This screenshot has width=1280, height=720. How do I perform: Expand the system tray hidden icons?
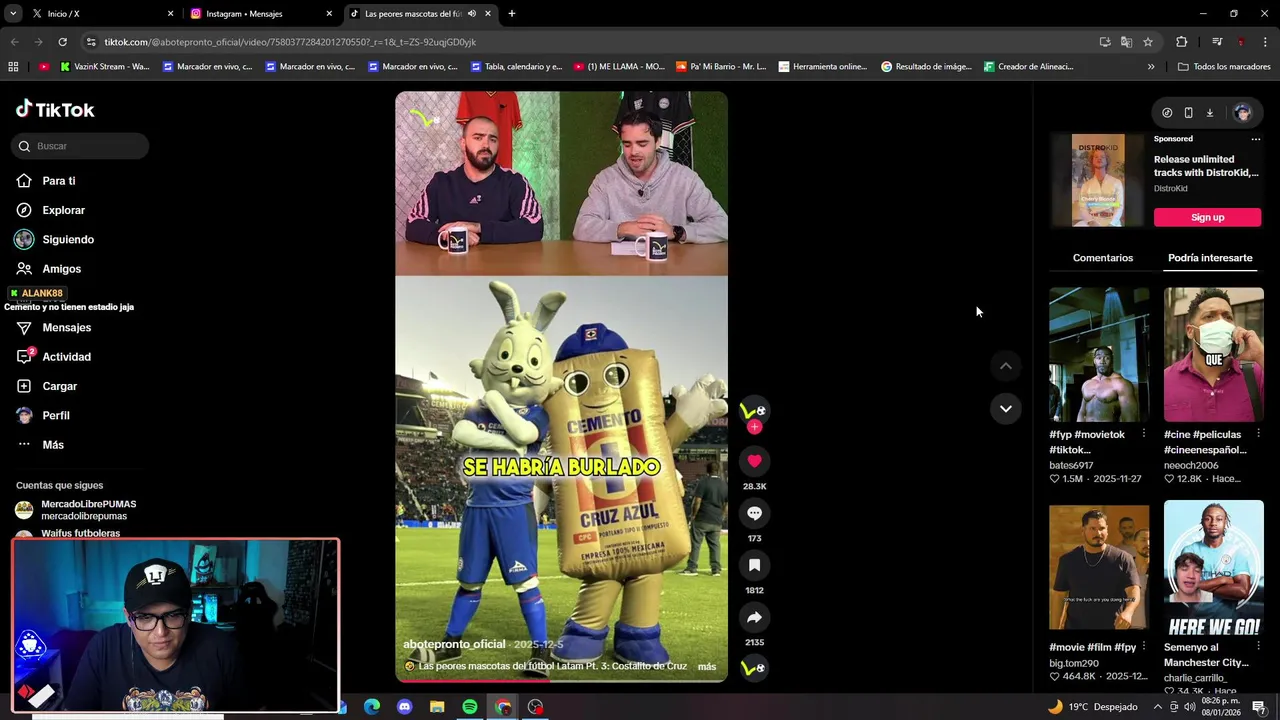(x=1158, y=706)
